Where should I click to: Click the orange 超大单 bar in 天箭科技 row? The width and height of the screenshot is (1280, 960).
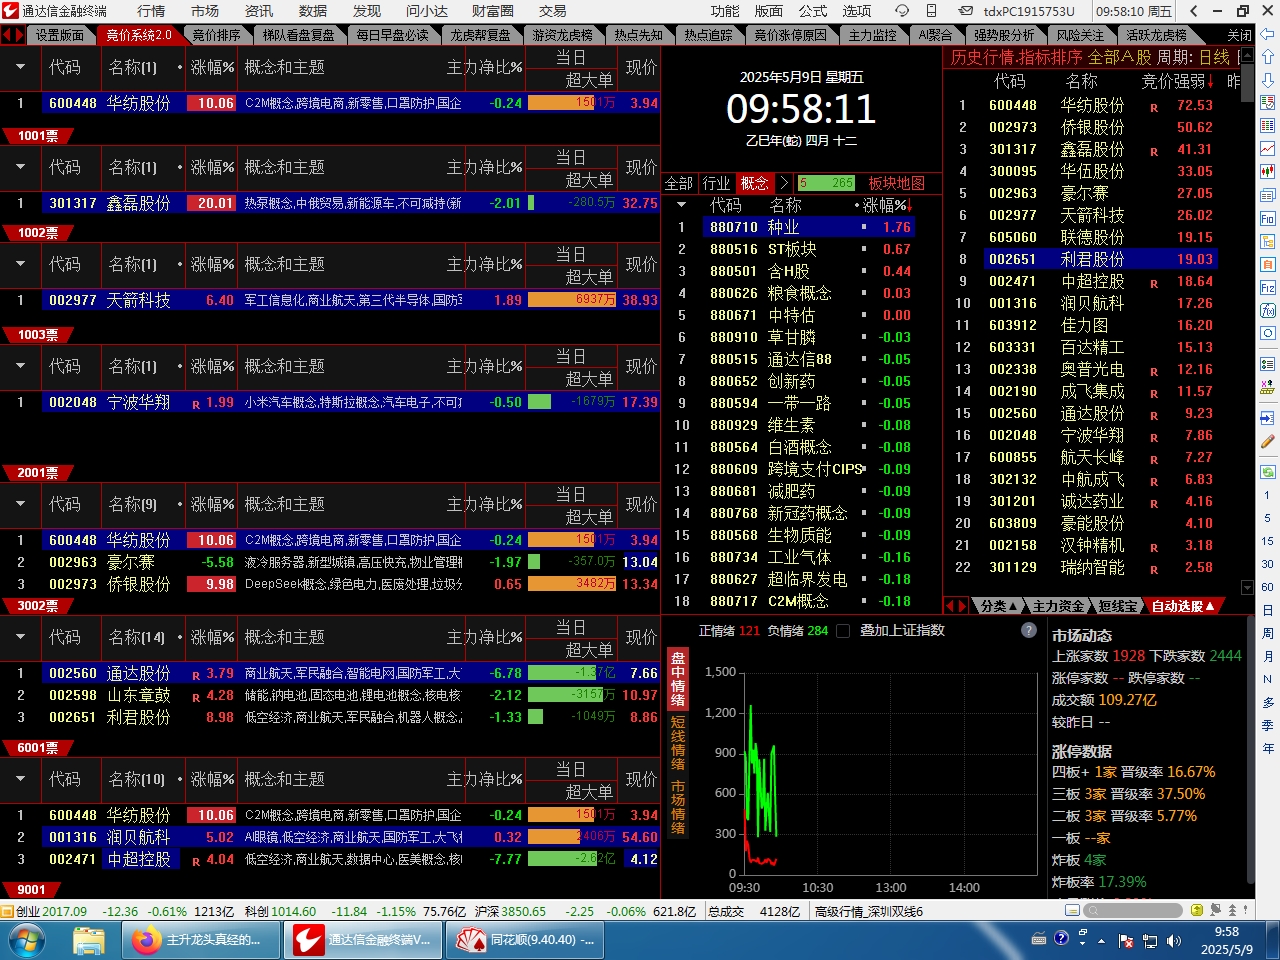pyautogui.click(x=572, y=299)
